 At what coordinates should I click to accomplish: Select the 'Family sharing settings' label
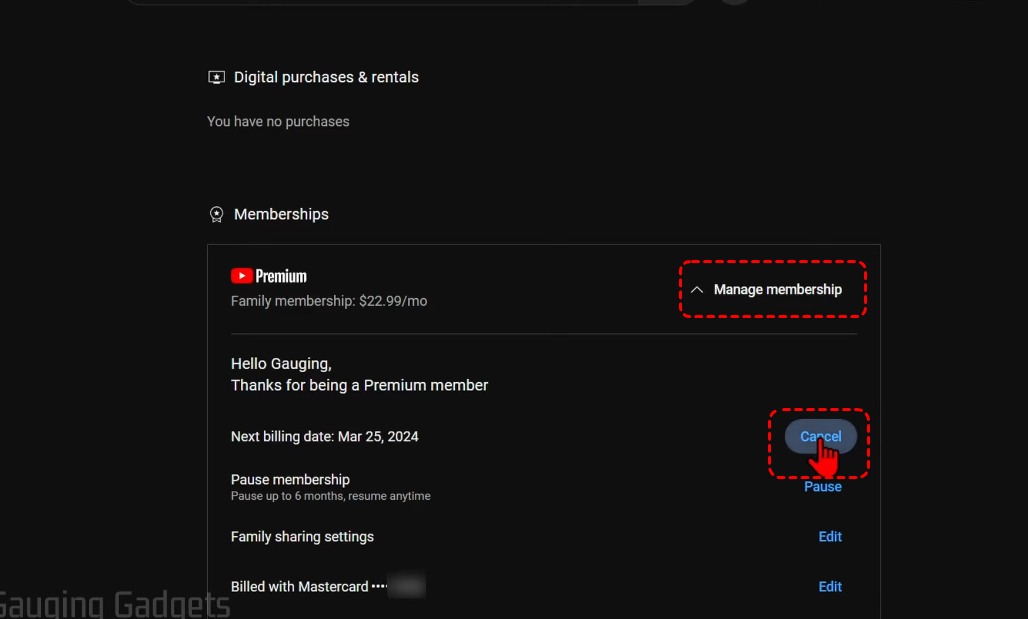pos(302,536)
